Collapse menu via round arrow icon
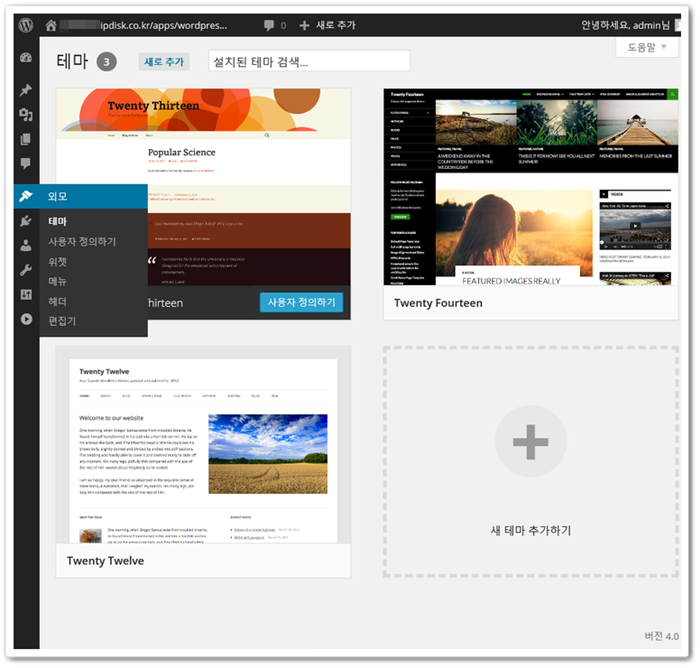The image size is (700, 668). pos(26,319)
